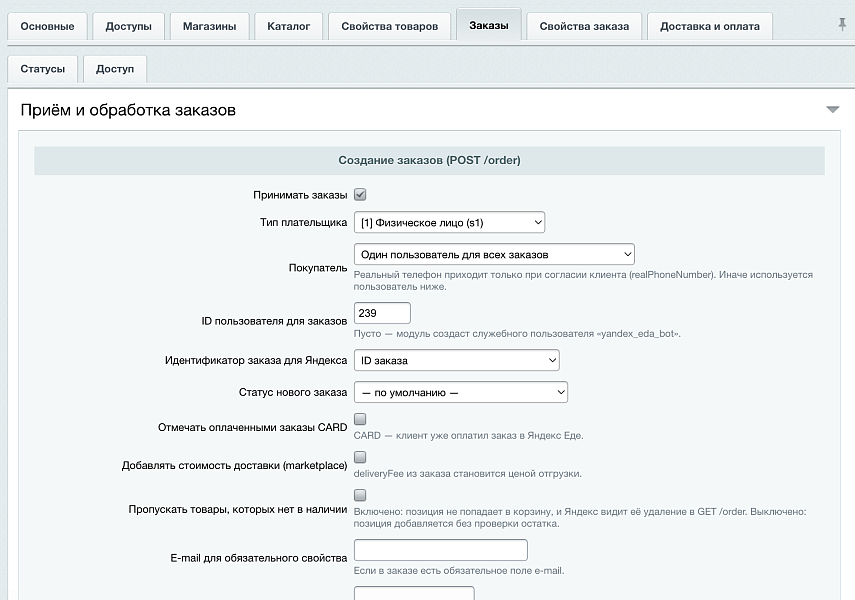Screen dimensions: 855x600
Task: Open the Тип плательщика dropdown
Action: point(449,222)
